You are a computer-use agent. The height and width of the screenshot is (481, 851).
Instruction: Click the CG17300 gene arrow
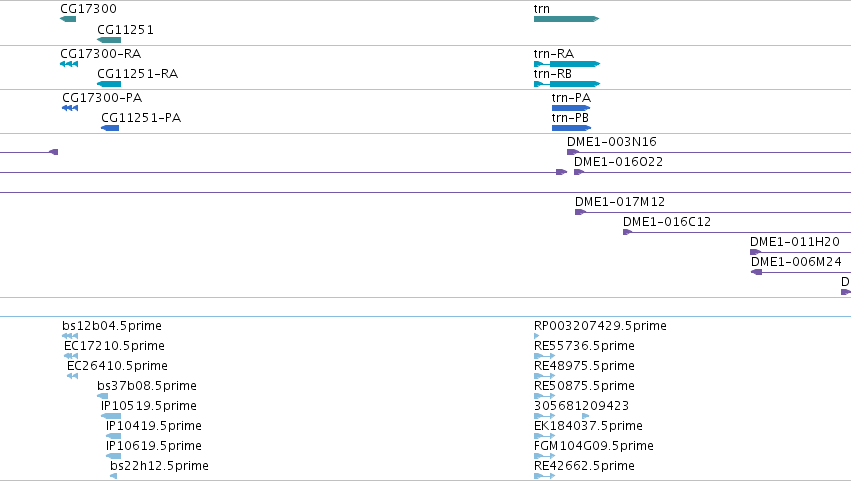[68, 19]
